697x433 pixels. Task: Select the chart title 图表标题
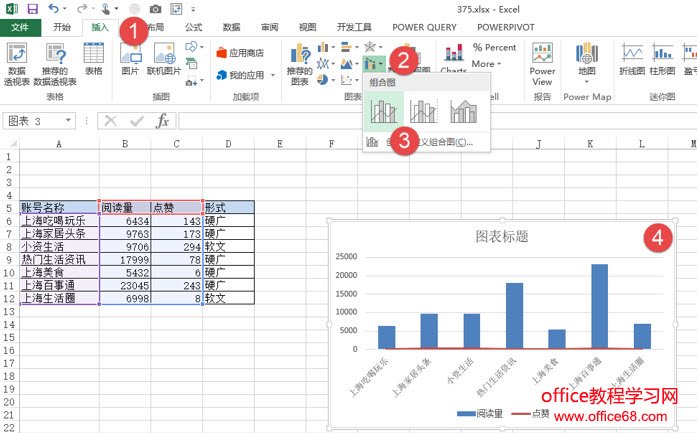(502, 236)
